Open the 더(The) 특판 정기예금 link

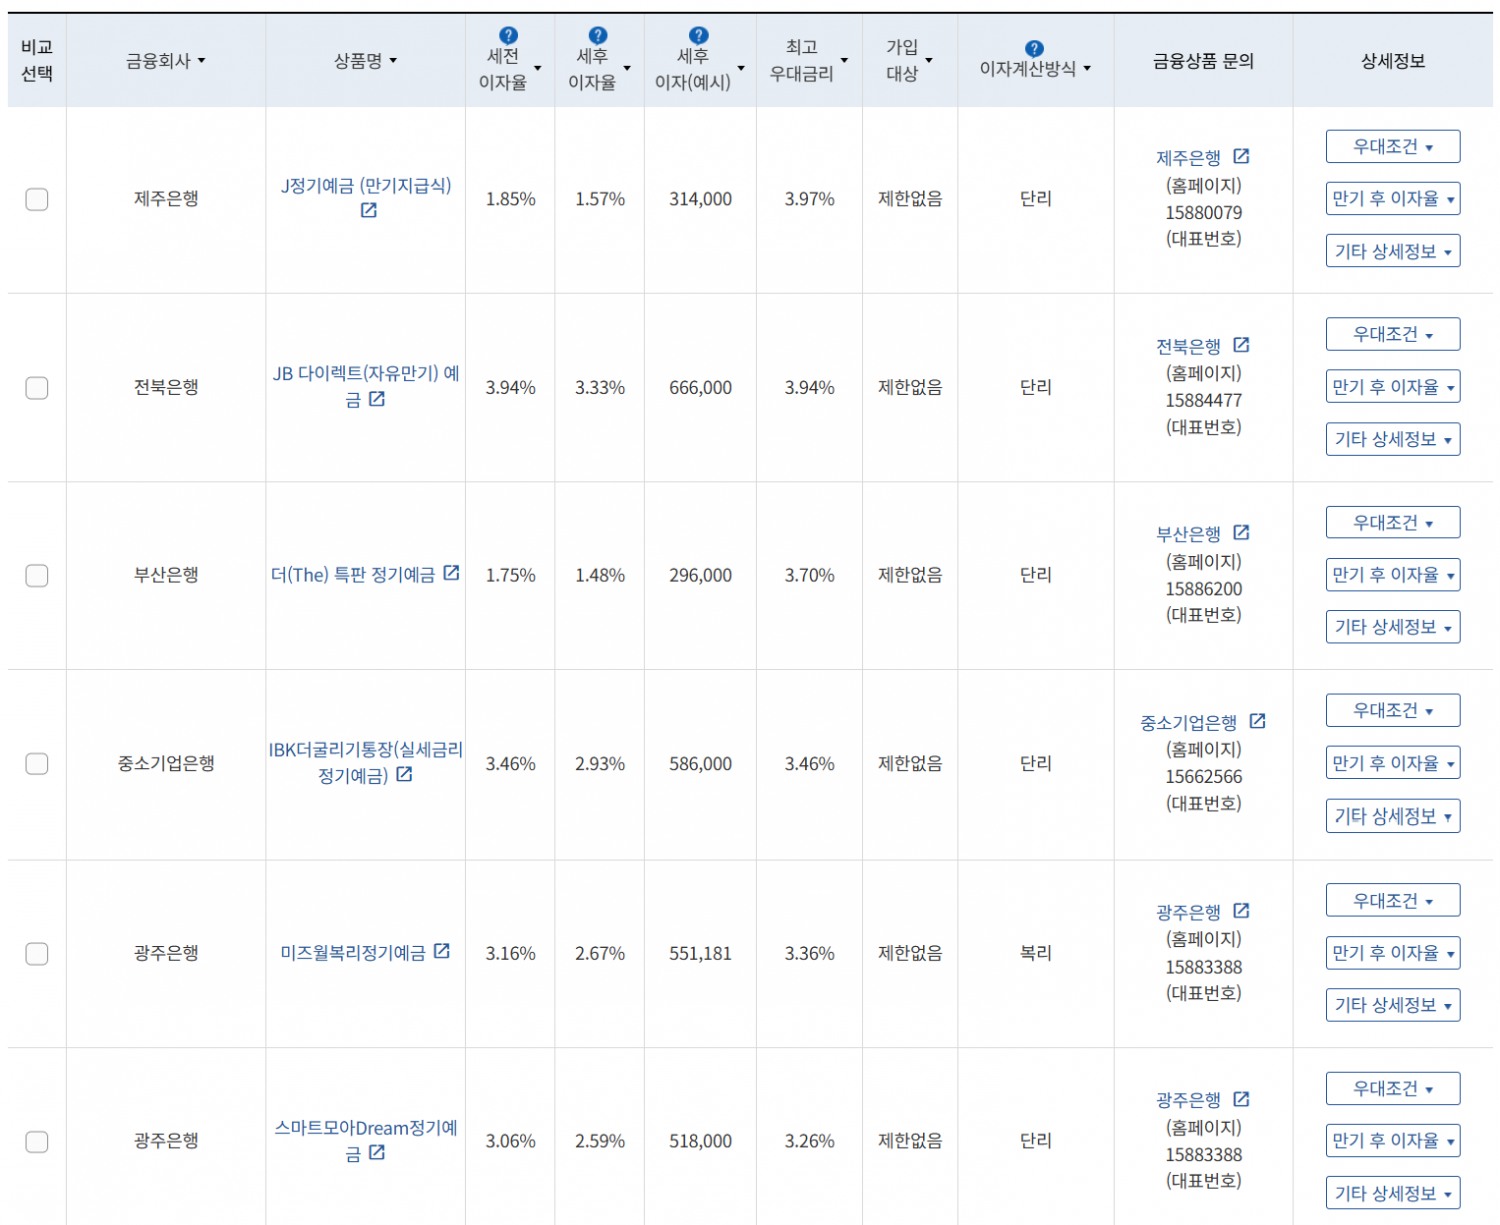(x=353, y=575)
